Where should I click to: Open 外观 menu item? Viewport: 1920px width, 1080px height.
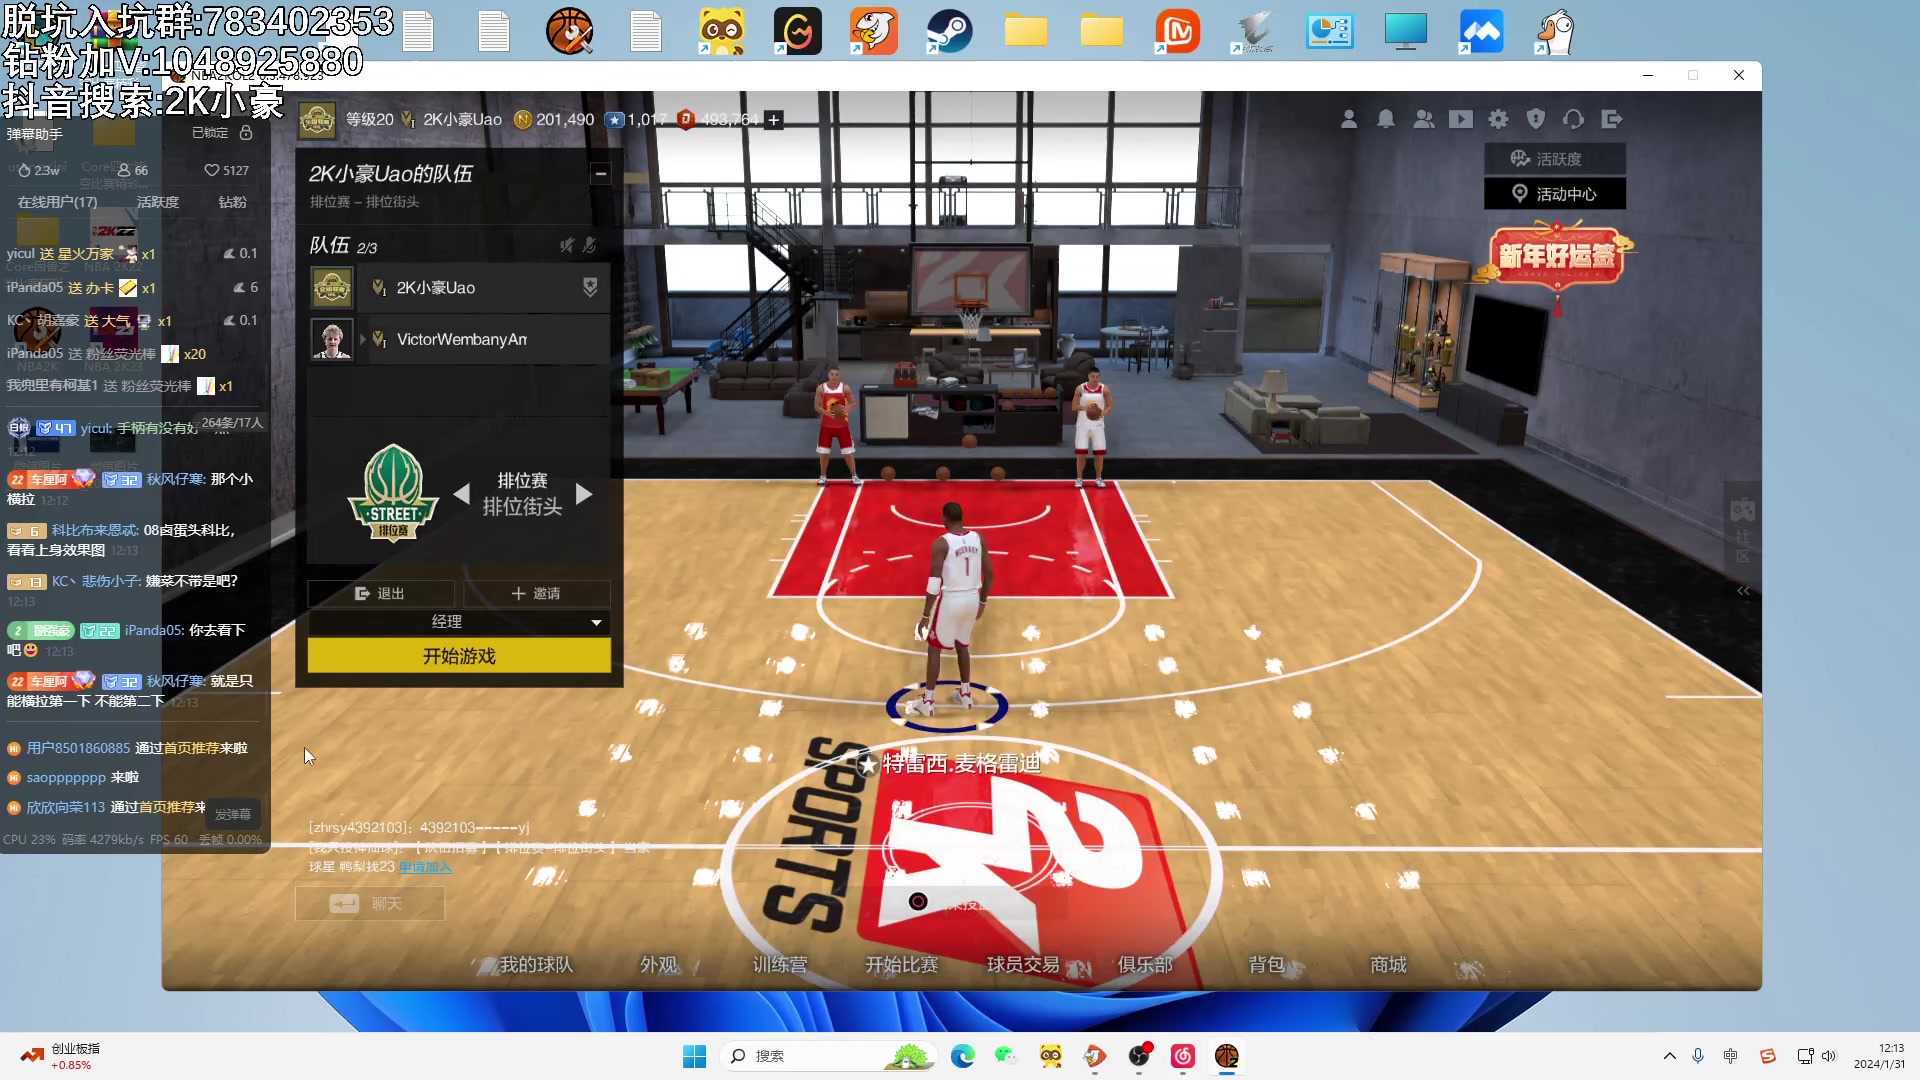(659, 965)
